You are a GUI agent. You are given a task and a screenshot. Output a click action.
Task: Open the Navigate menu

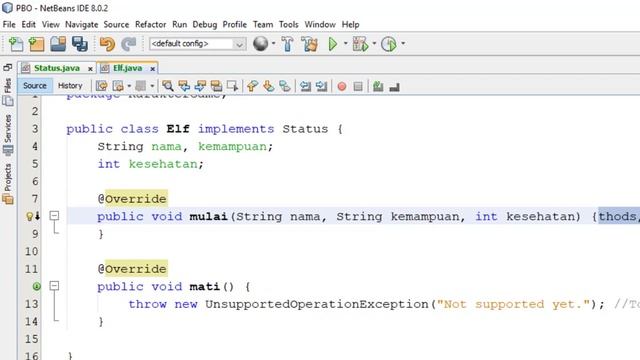82,24
